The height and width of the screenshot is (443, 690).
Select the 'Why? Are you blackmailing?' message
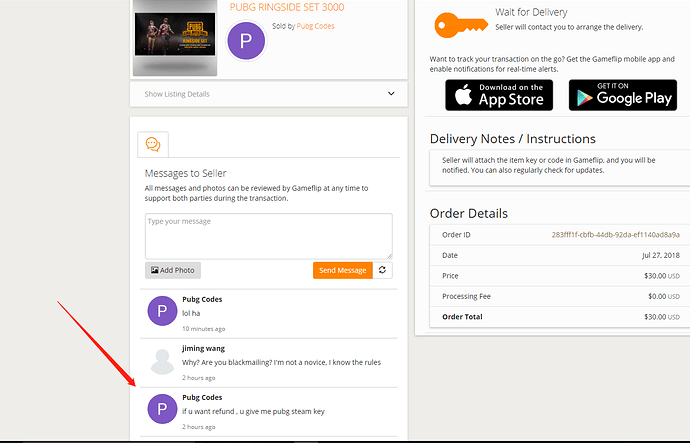coord(282,362)
